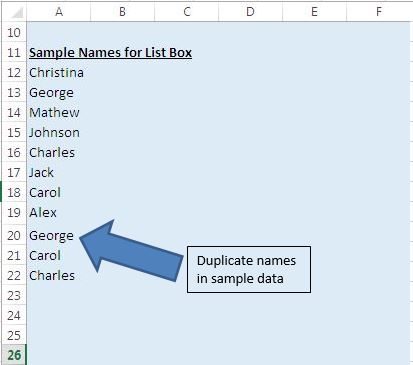Select column B header

(123, 12)
